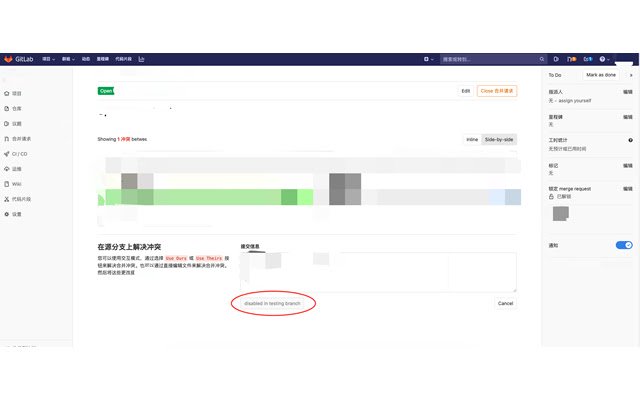
Task: Click edit link beside assignee section
Action: 628,92
